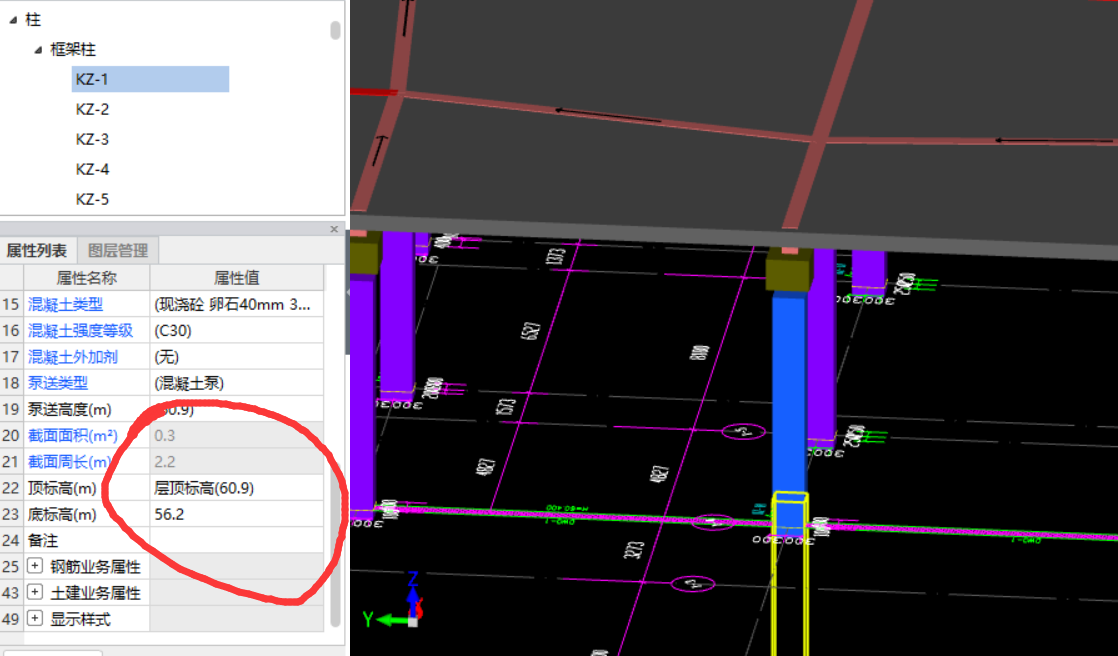Image resolution: width=1118 pixels, height=656 pixels.
Task: Edit the (混凝土泵) pump type value
Action: click(237, 383)
